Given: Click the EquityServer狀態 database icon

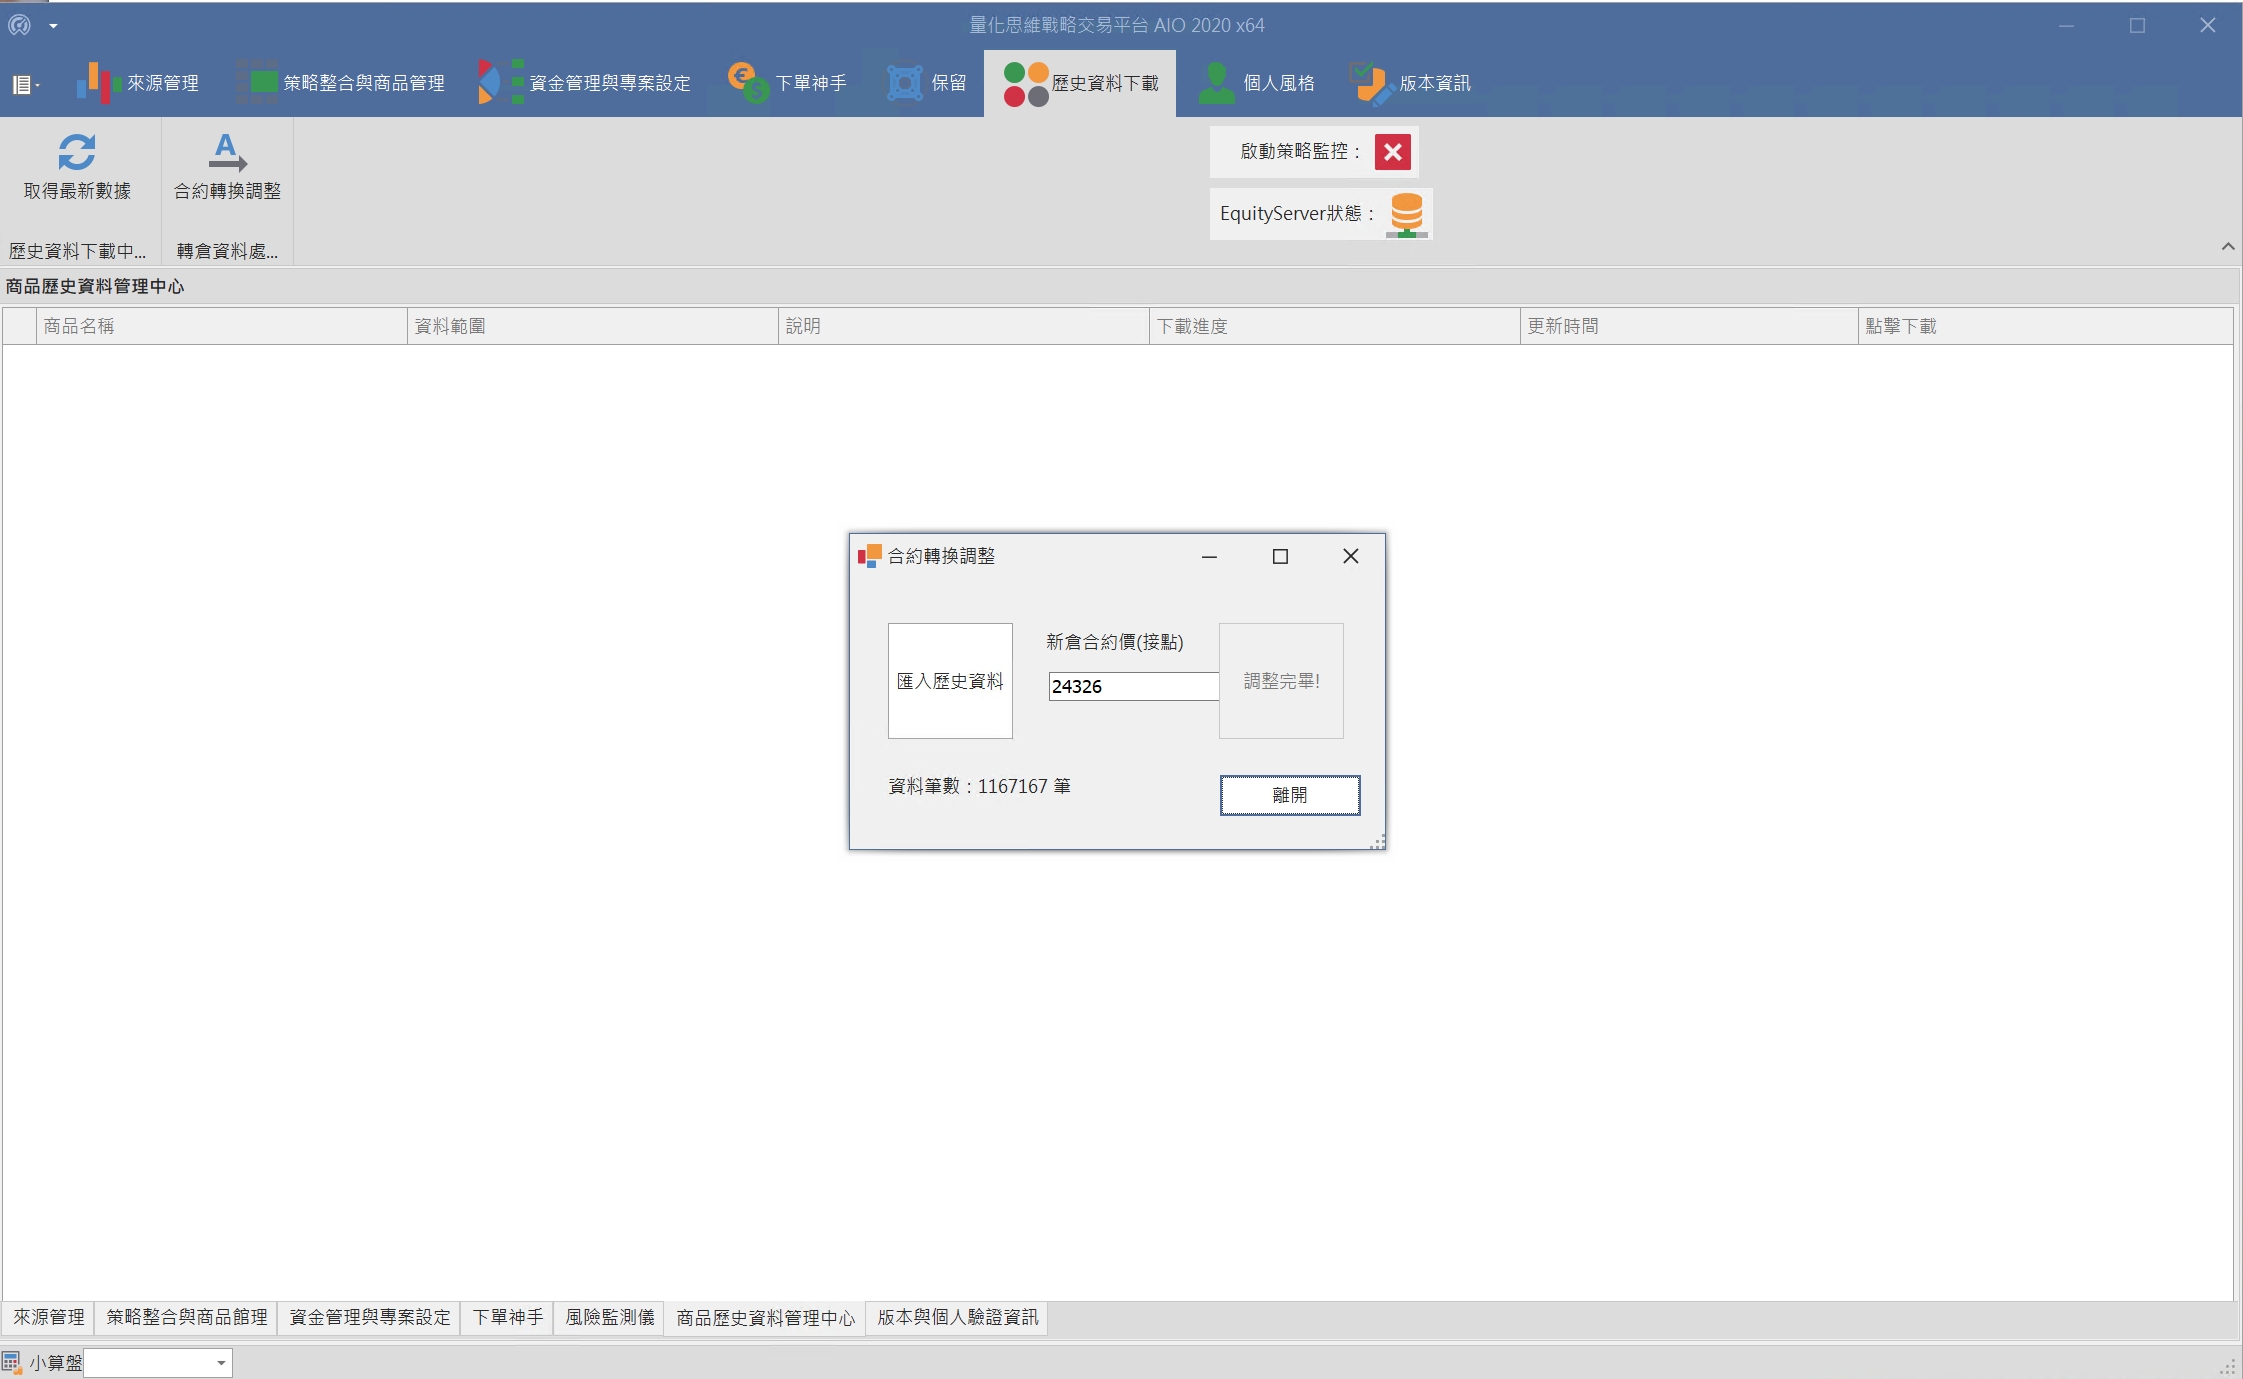Looking at the screenshot, I should click(1406, 214).
